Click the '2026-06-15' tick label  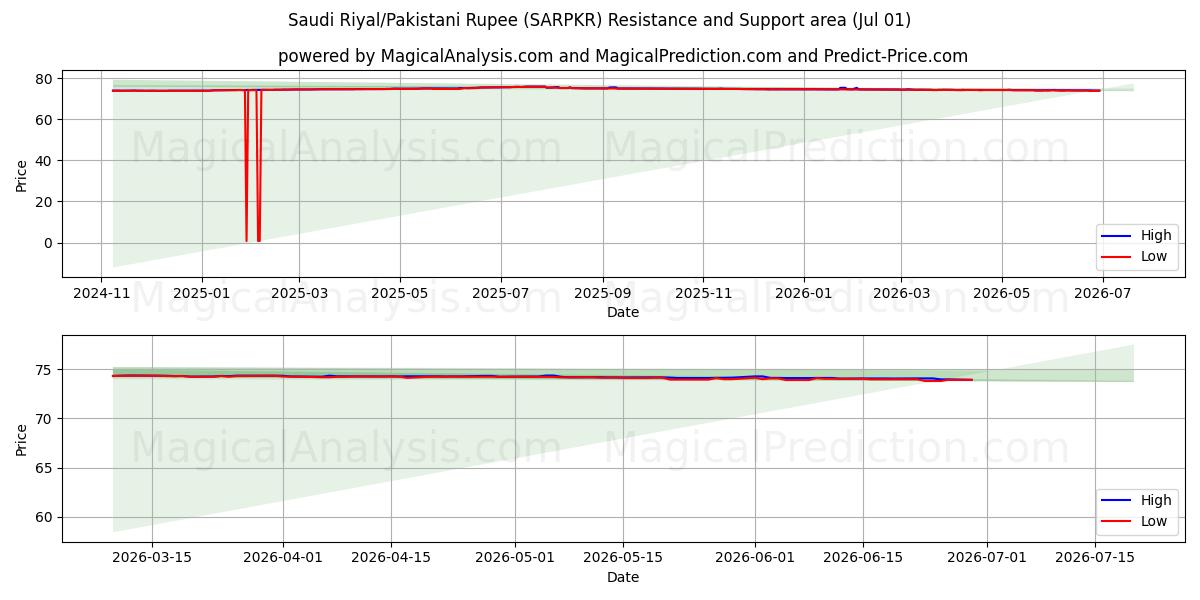tap(863, 558)
